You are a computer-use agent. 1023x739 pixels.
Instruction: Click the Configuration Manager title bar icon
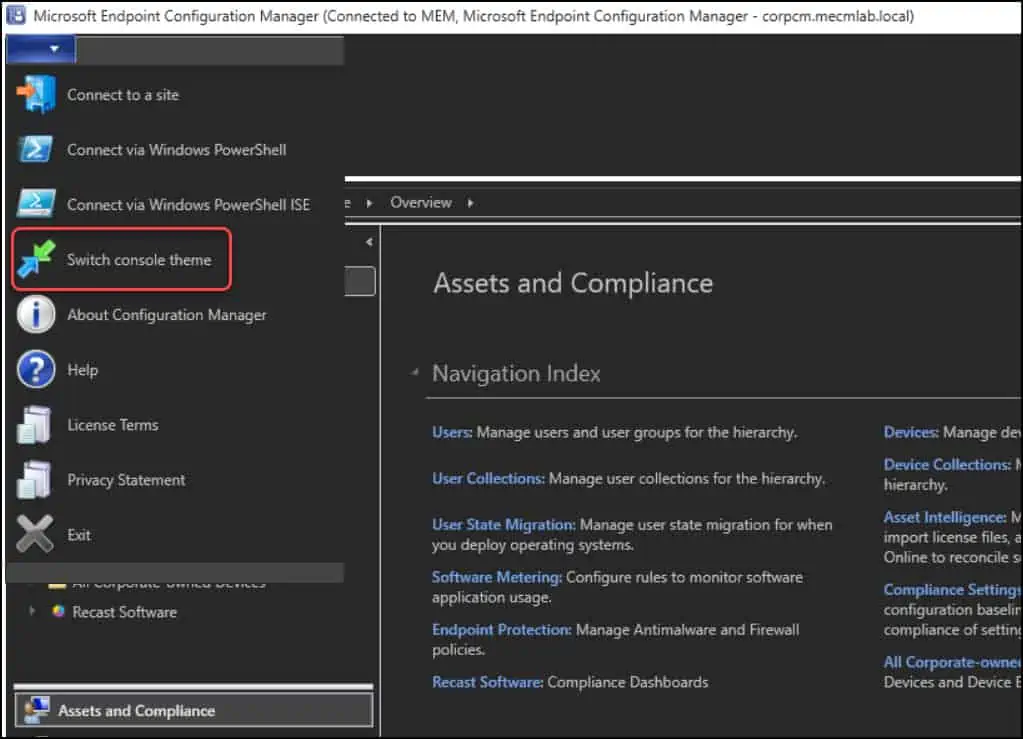coord(15,15)
